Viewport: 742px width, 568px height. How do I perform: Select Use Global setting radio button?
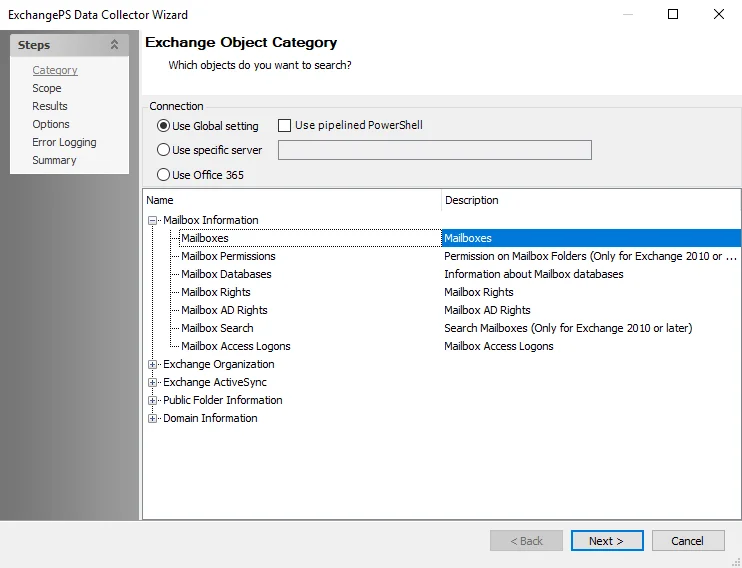(163, 126)
